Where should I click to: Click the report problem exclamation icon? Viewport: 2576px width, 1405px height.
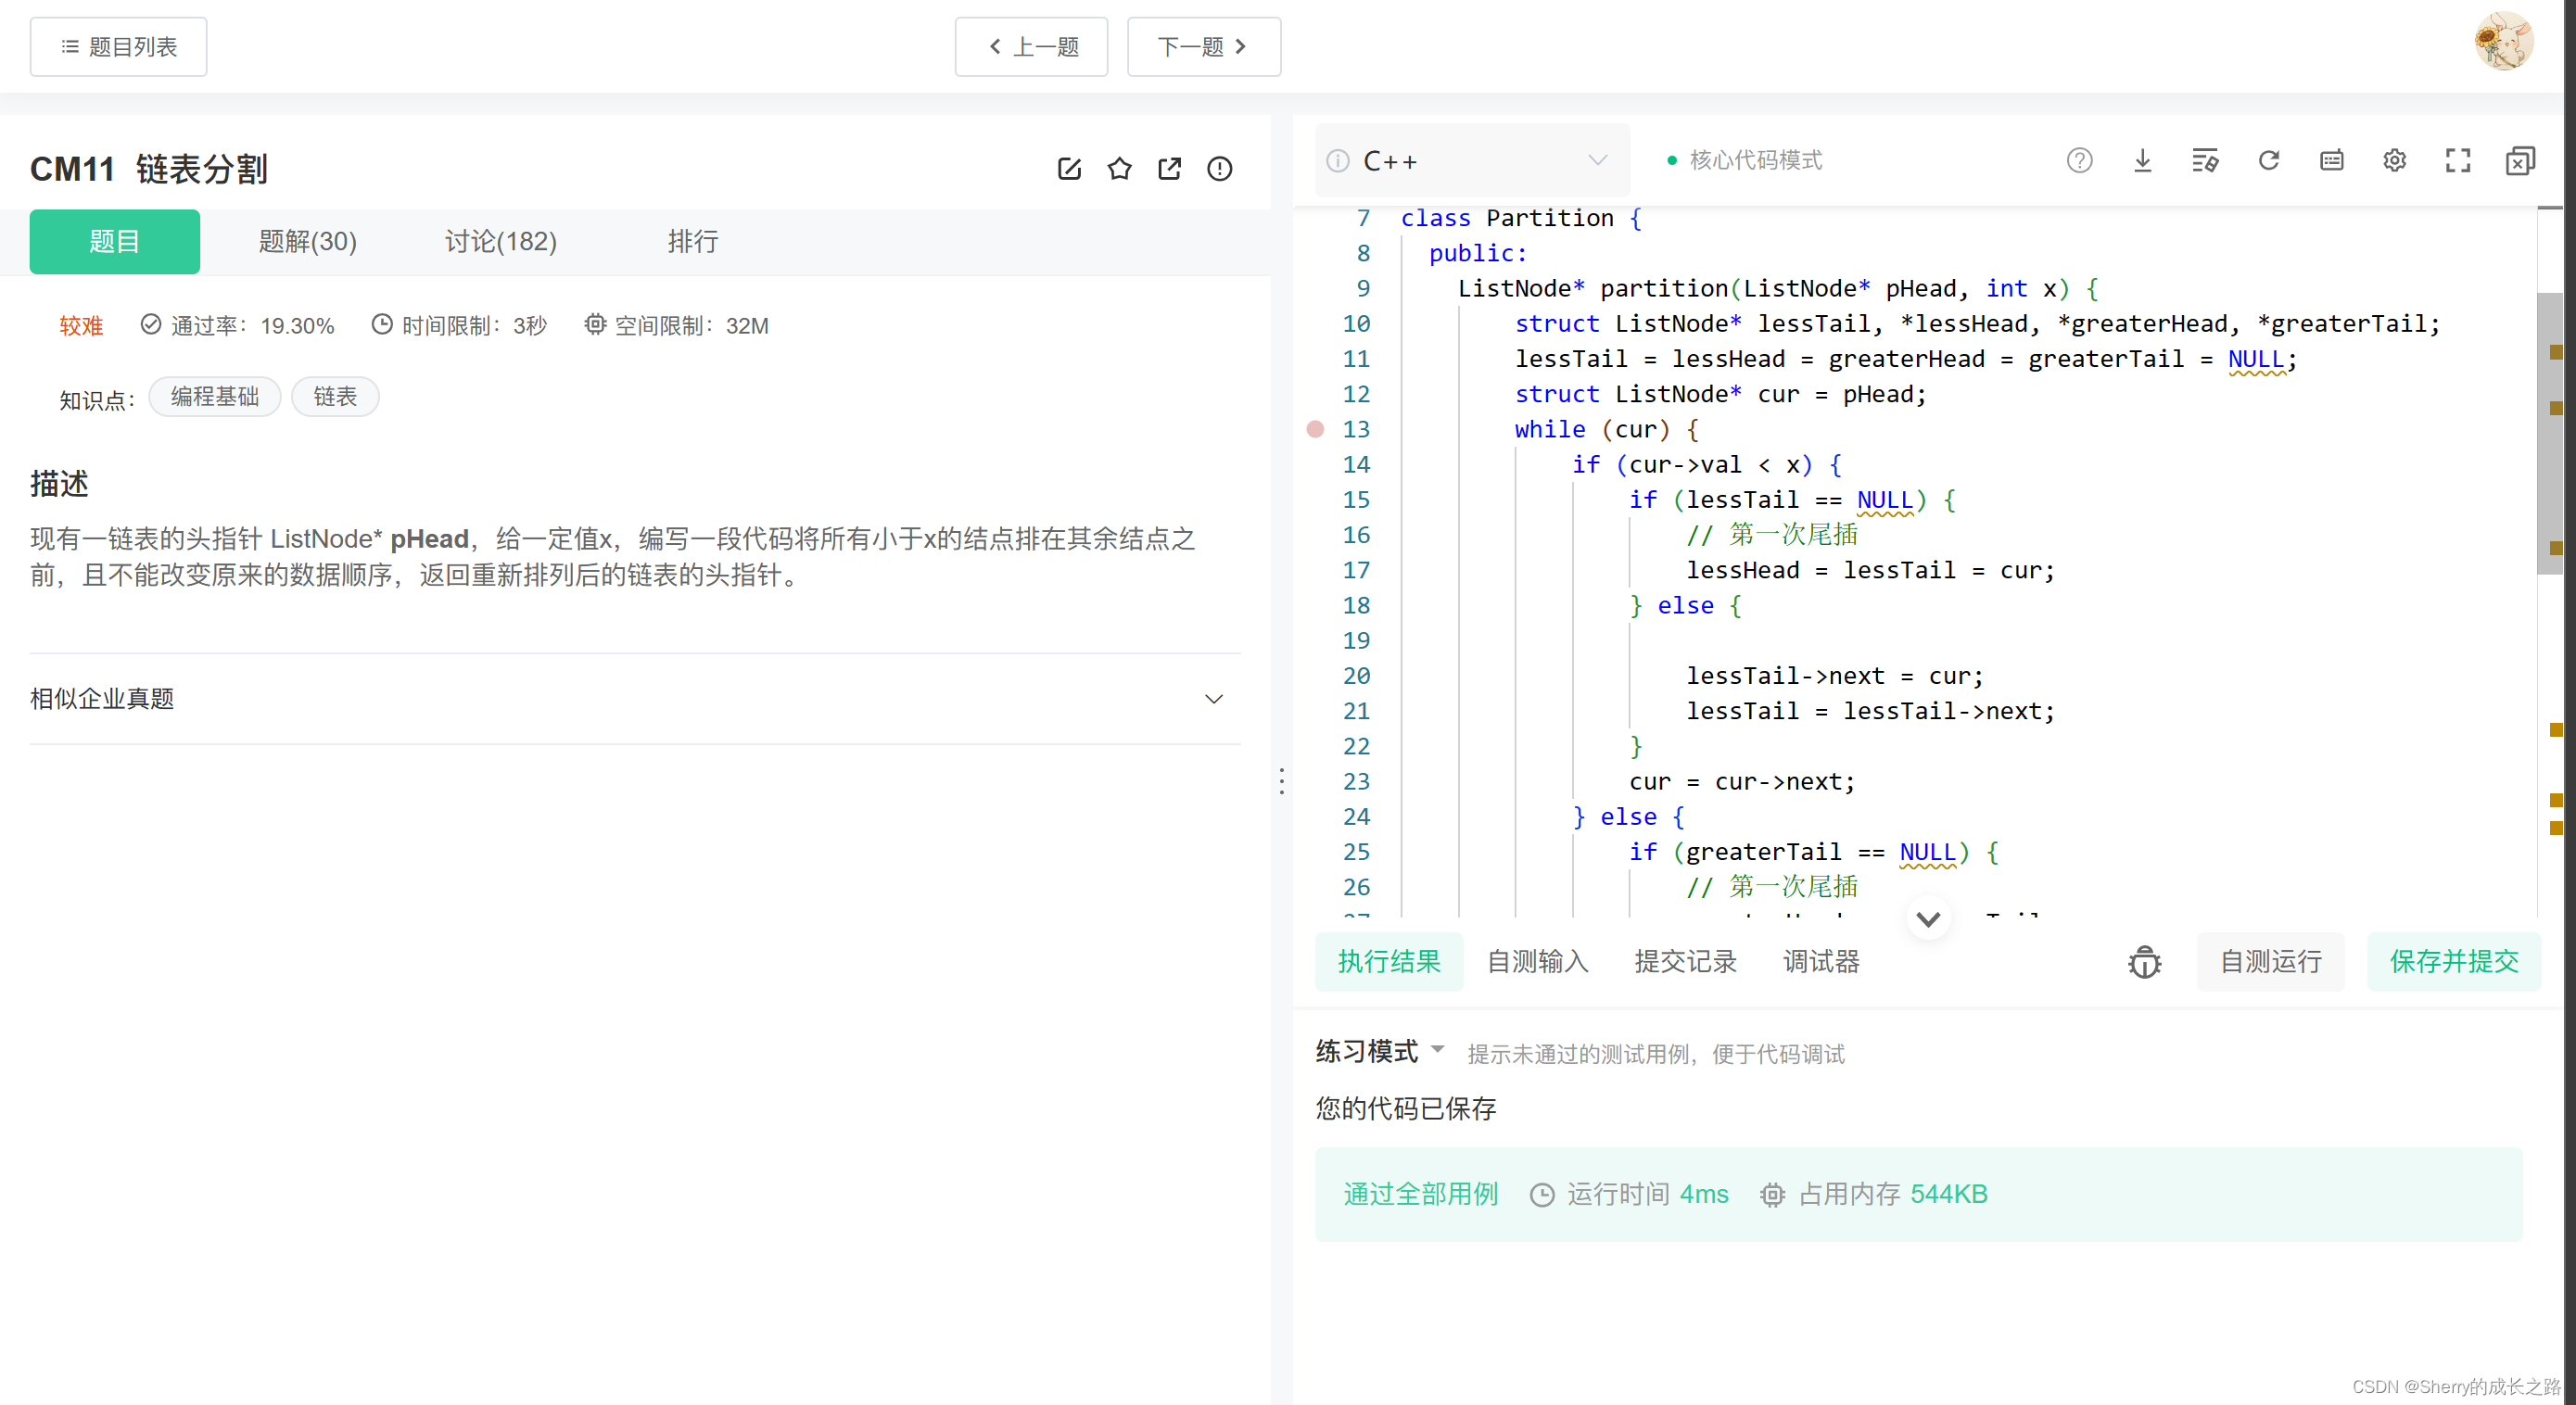pyautogui.click(x=1219, y=169)
